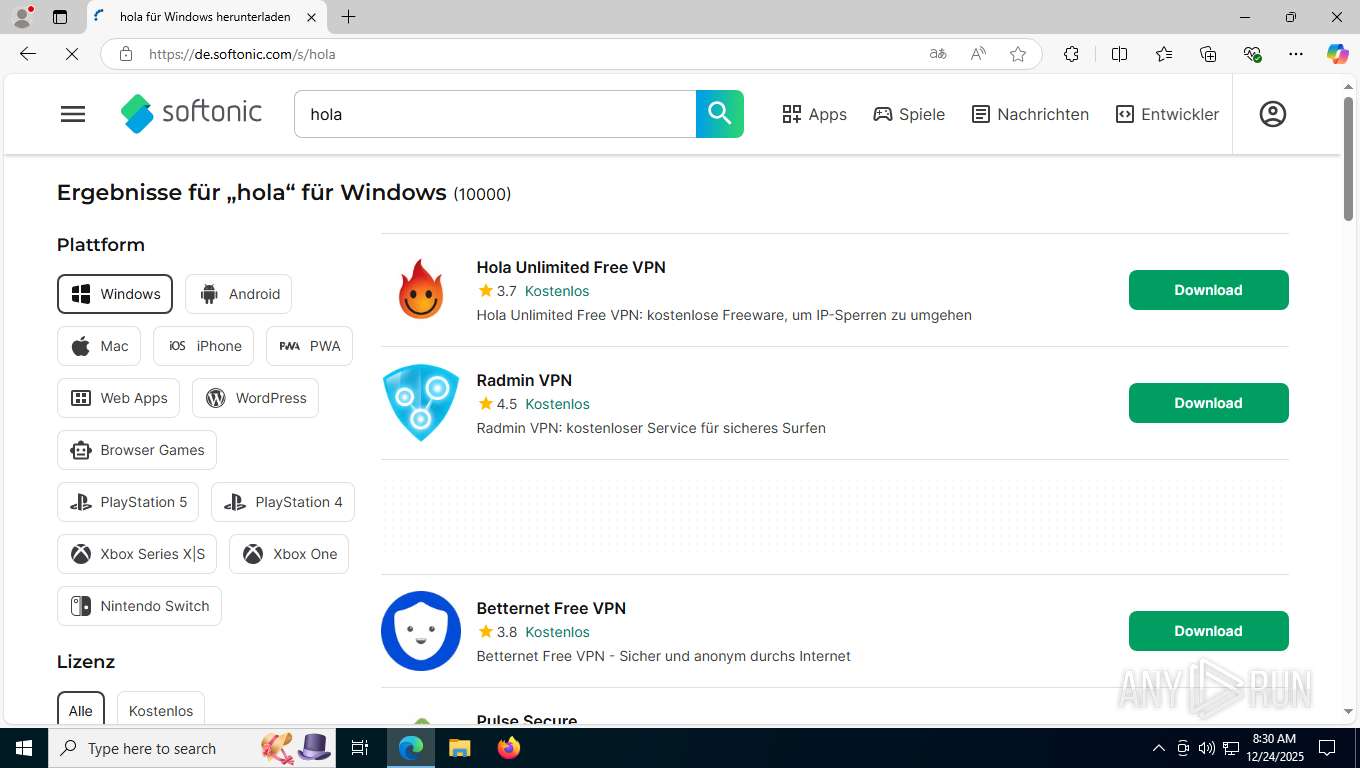The height and width of the screenshot is (768, 1360).
Task: Click the Radmin VPN shield icon
Action: click(421, 403)
